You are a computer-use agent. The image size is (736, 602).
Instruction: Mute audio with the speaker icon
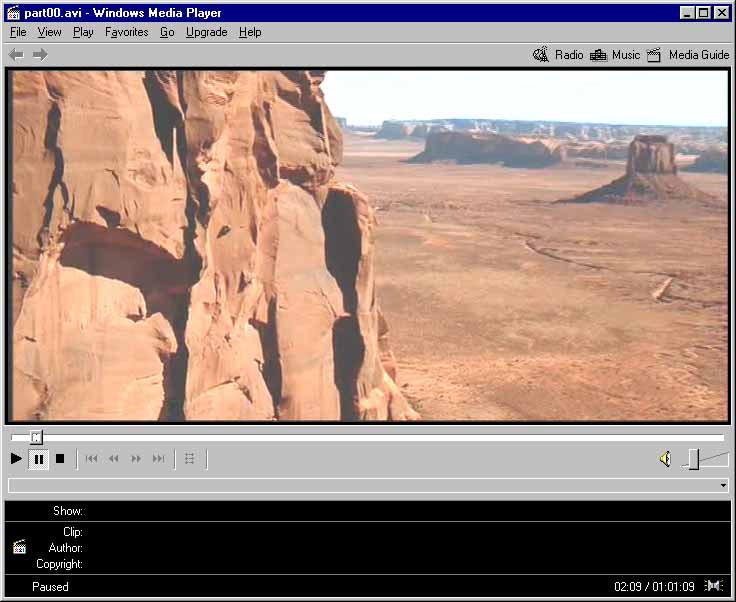[665, 458]
